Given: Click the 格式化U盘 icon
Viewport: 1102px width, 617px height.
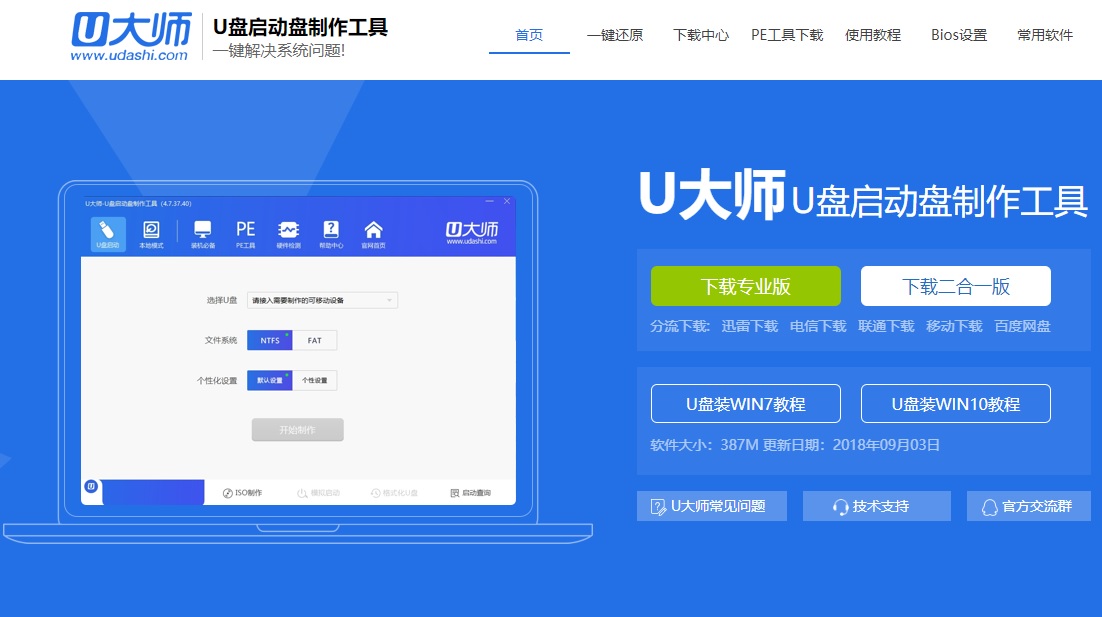Looking at the screenshot, I should (x=394, y=493).
